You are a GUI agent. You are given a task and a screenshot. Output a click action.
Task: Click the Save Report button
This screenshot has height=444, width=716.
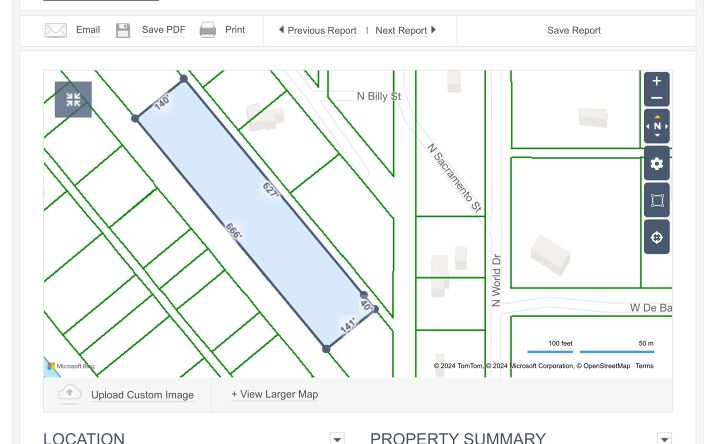(x=574, y=30)
